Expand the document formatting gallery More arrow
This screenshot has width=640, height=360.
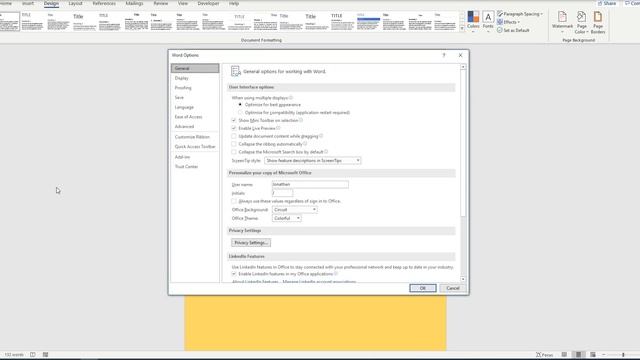(x=462, y=29)
